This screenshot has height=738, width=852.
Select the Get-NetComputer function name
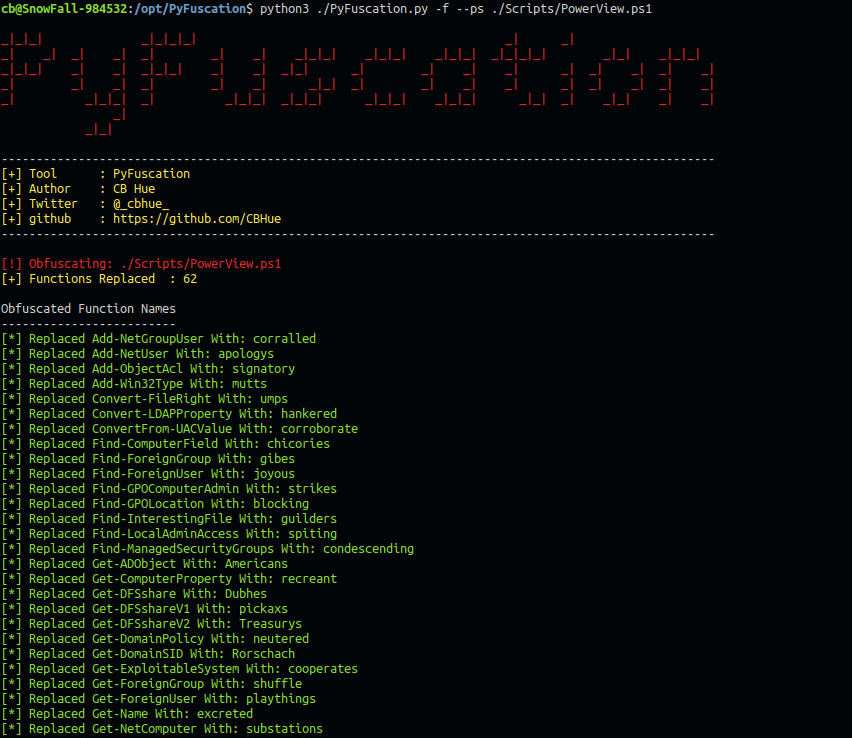145,729
